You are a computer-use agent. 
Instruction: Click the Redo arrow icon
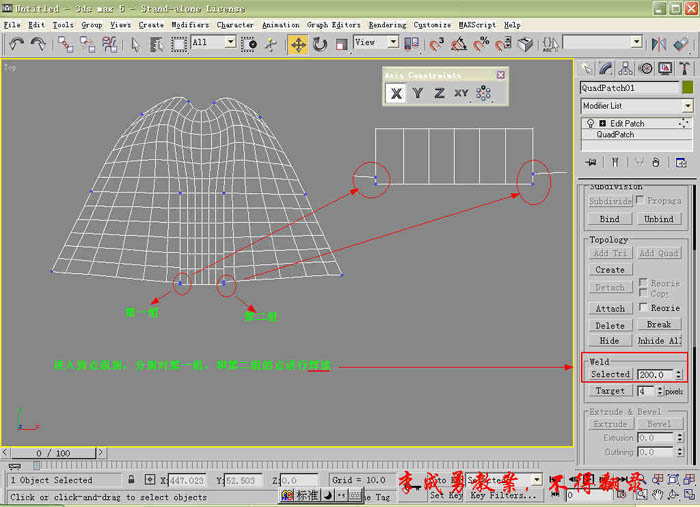[38, 44]
